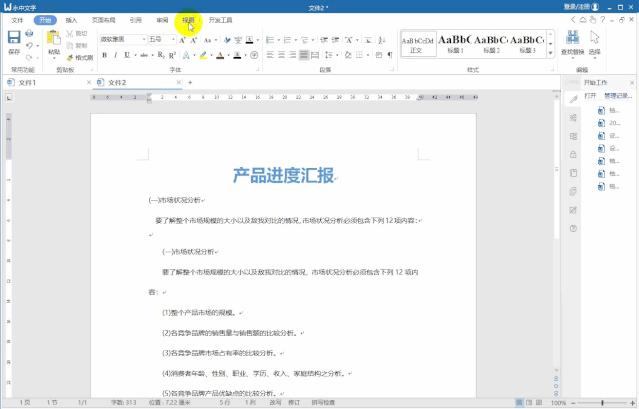Screen dimensions: 639x409
Task: Toggle bold formatting
Action: [x=105, y=55]
